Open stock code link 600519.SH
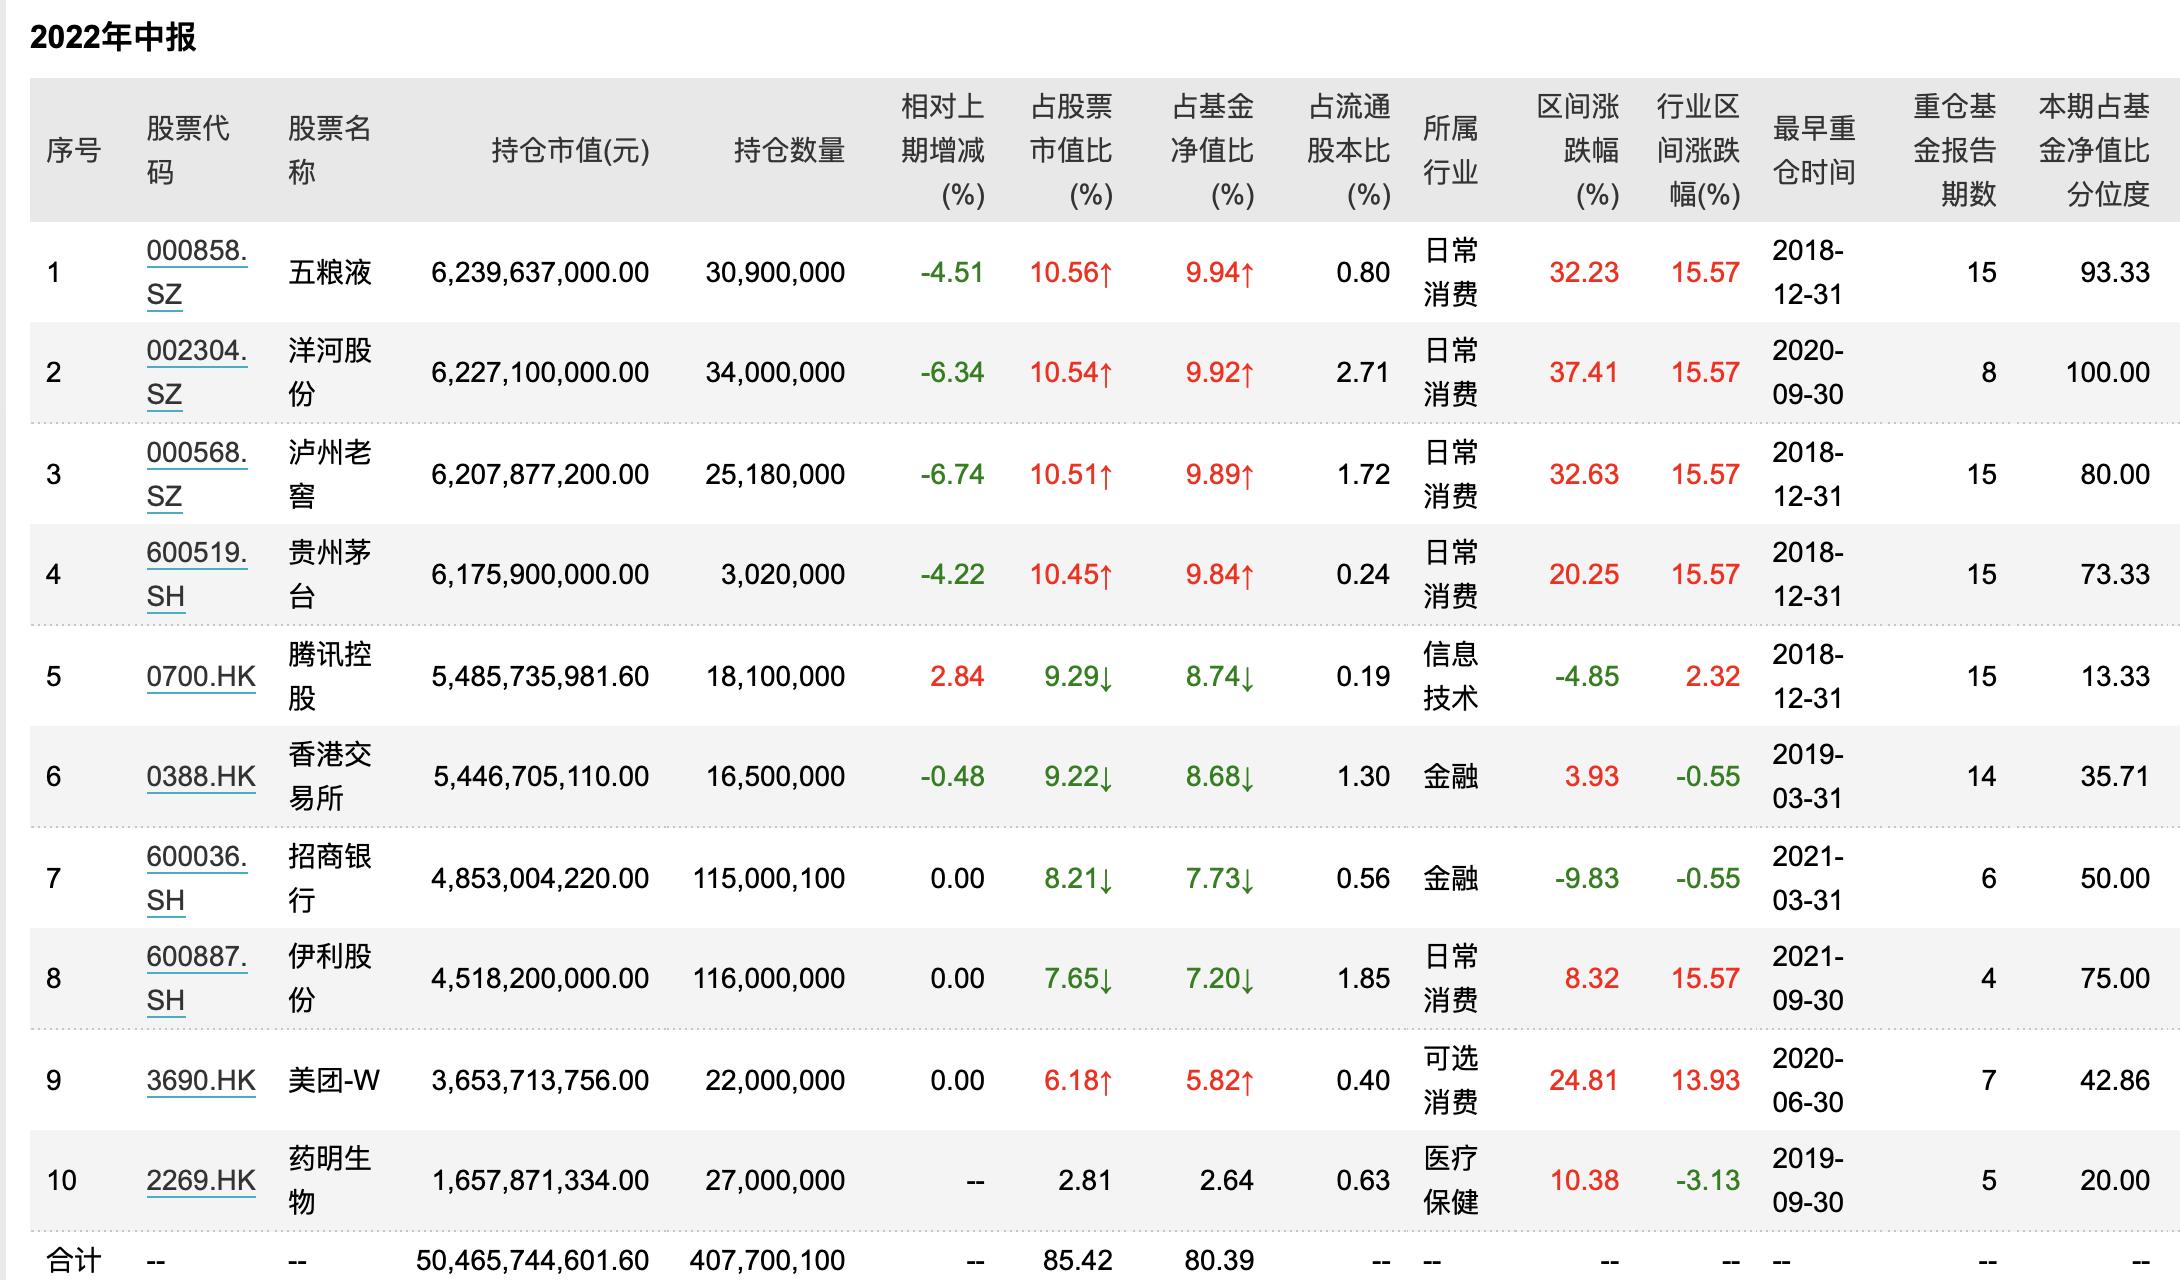 point(197,574)
